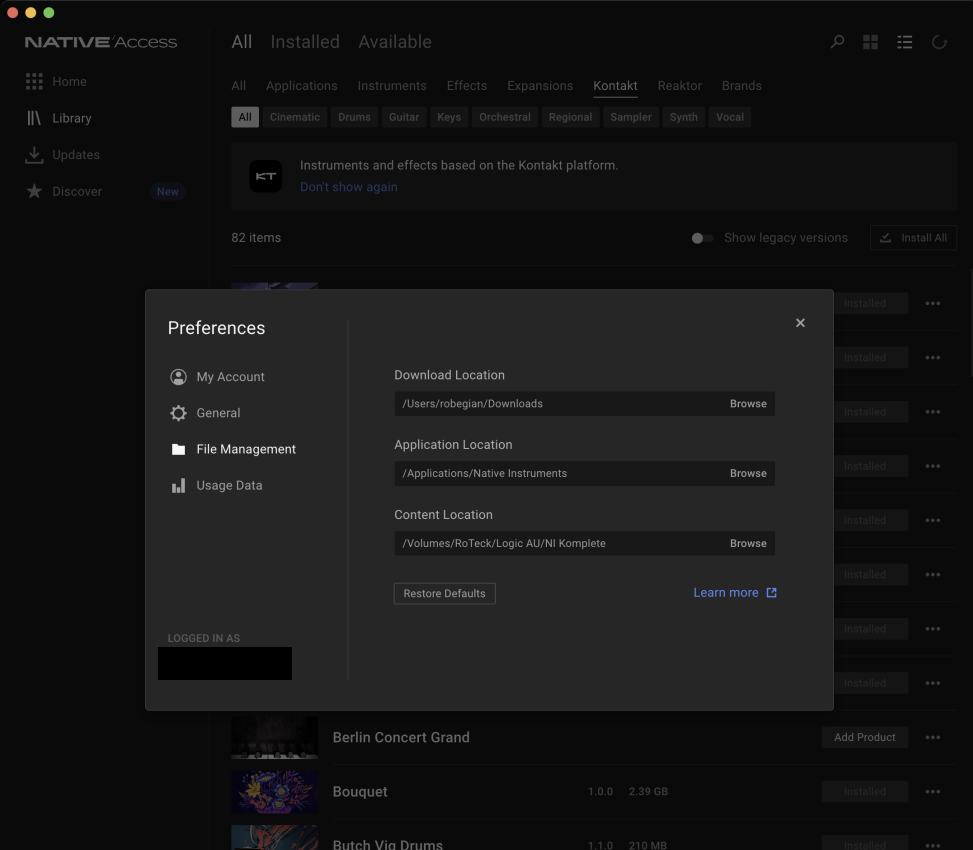Click the Library books icon in sidebar

(x=34, y=118)
